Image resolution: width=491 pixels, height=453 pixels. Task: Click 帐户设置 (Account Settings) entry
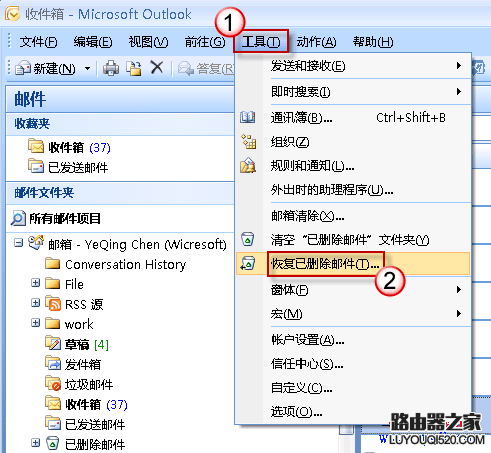pyautogui.click(x=353, y=340)
